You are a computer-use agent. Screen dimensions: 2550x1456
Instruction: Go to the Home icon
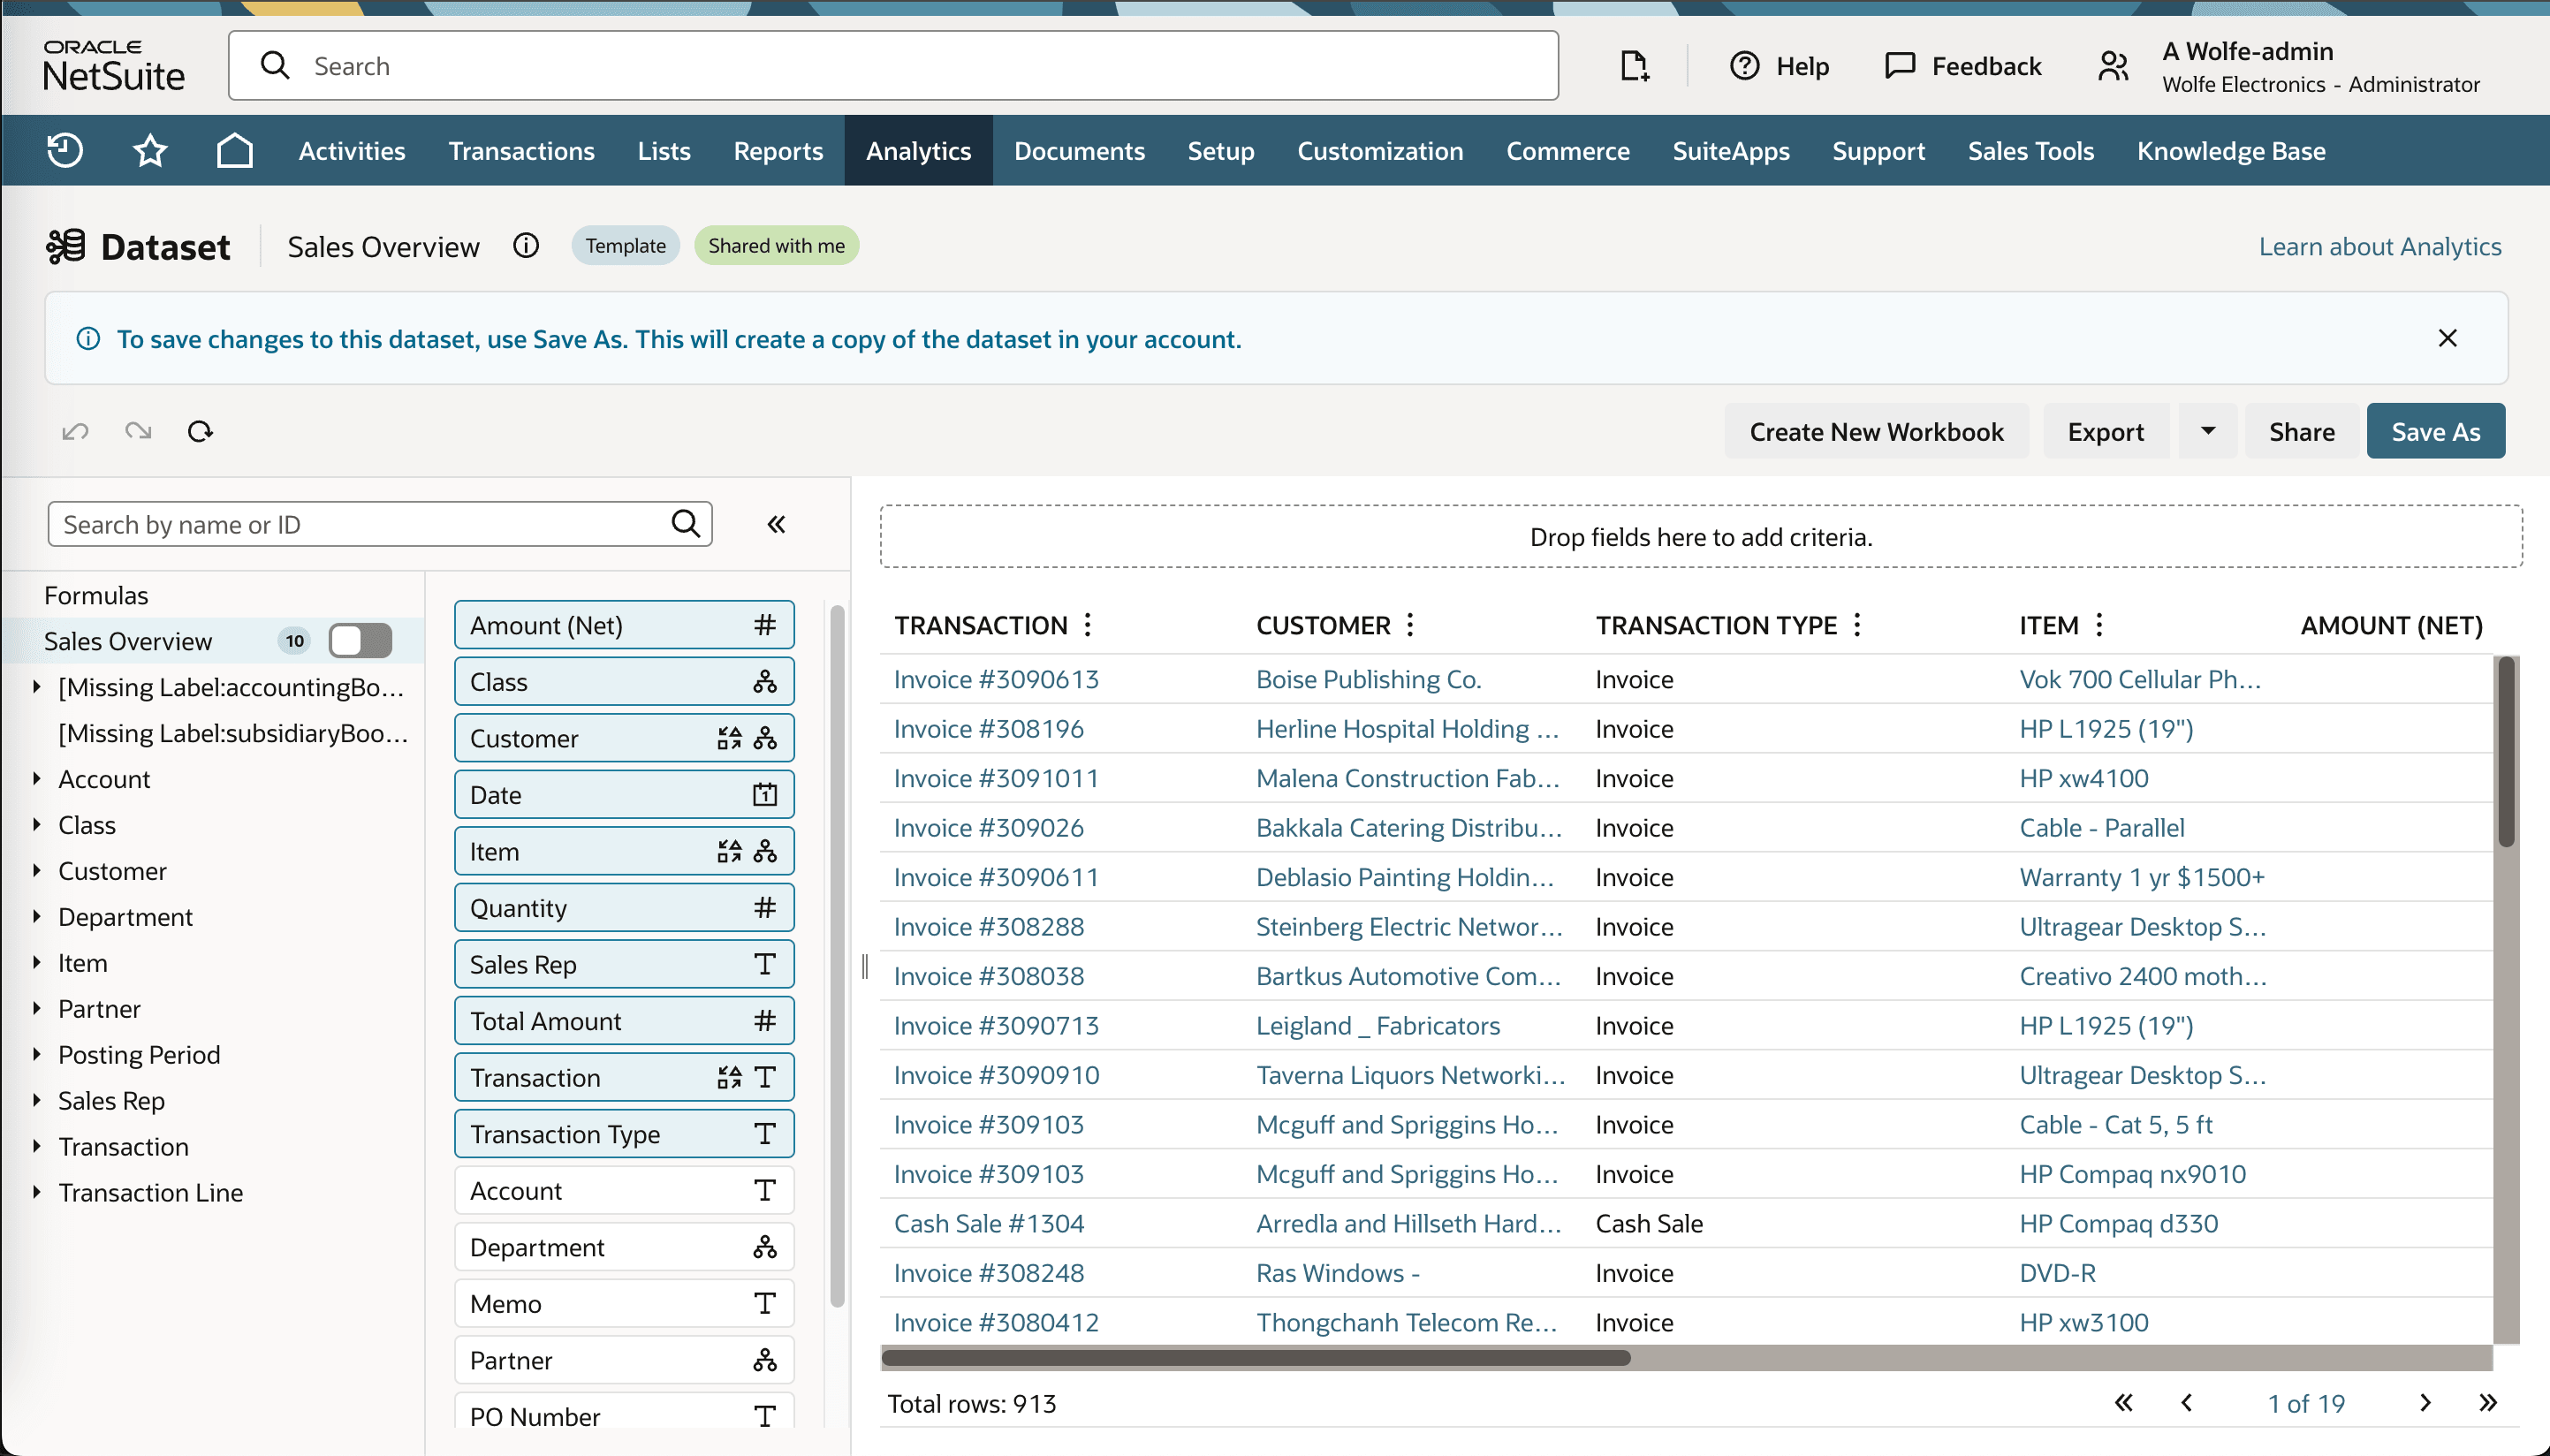(234, 150)
